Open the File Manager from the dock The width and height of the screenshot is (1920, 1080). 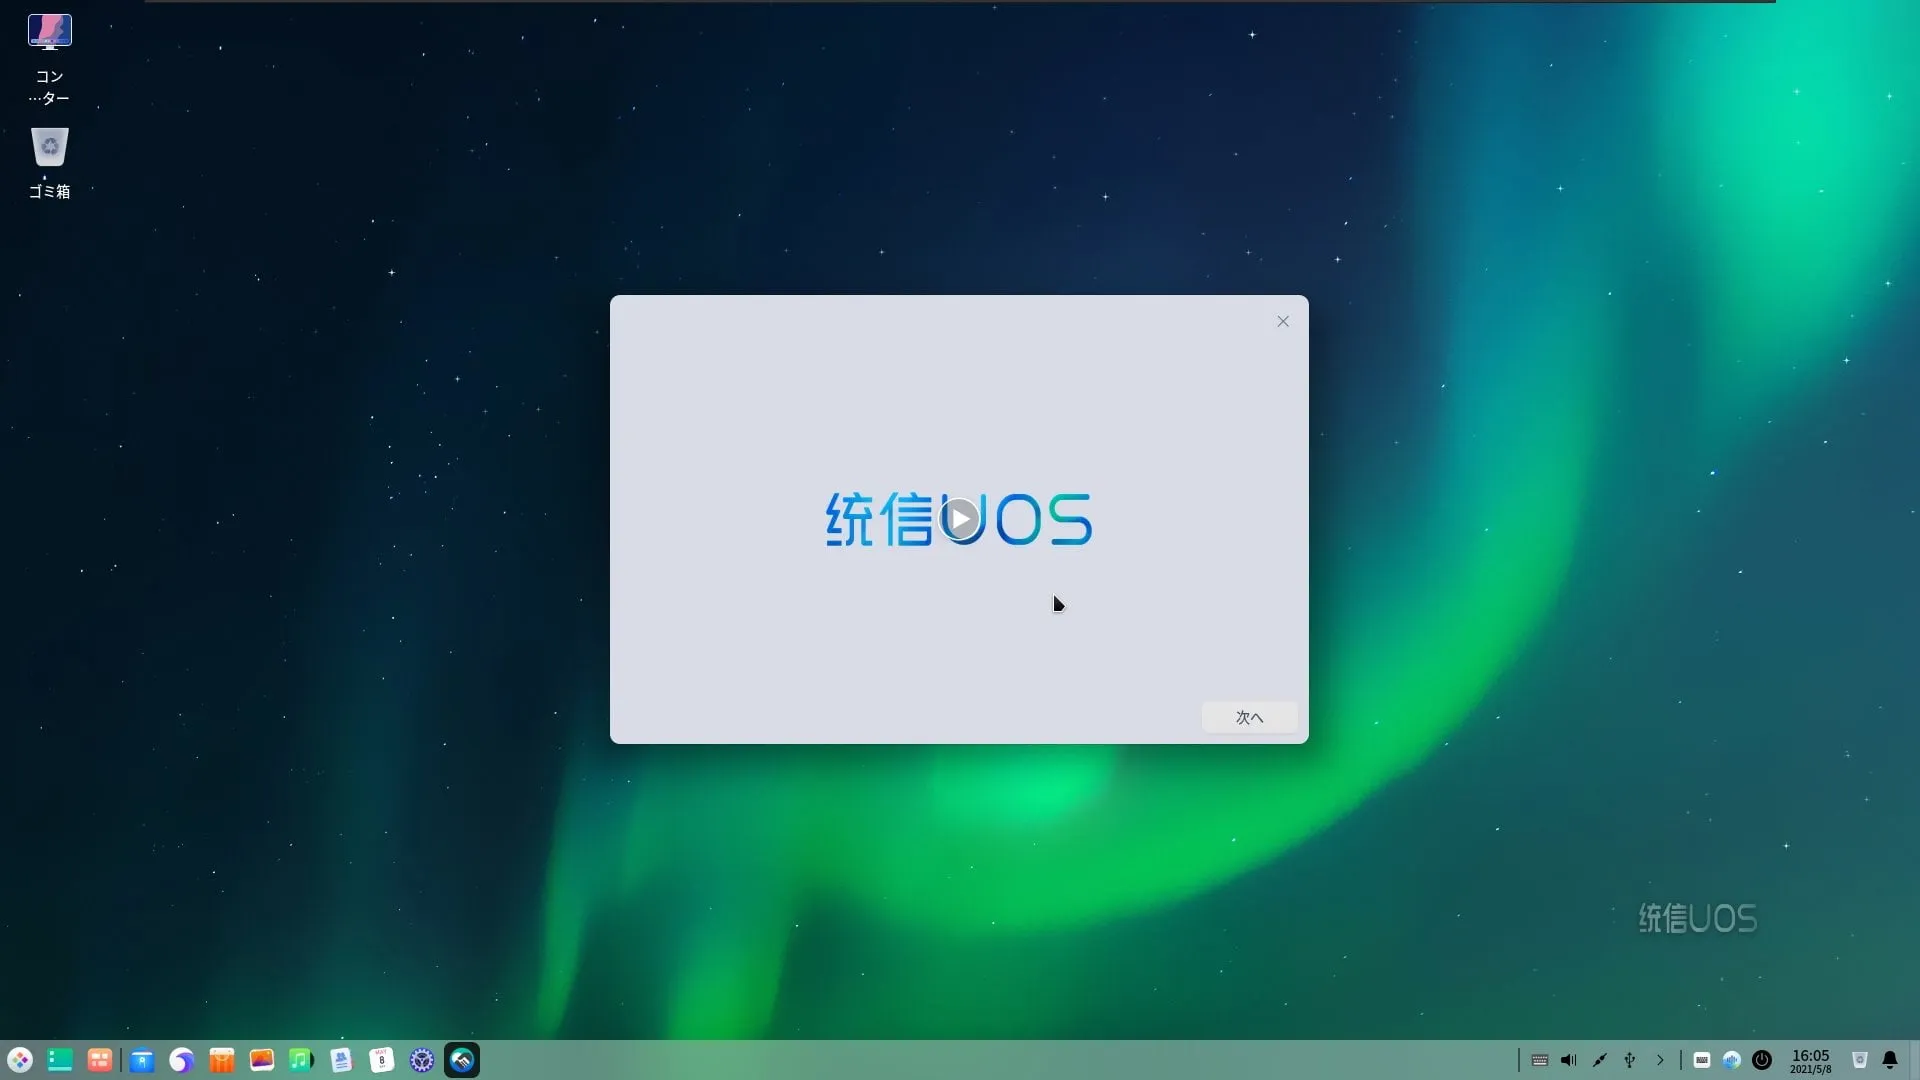(x=142, y=1060)
